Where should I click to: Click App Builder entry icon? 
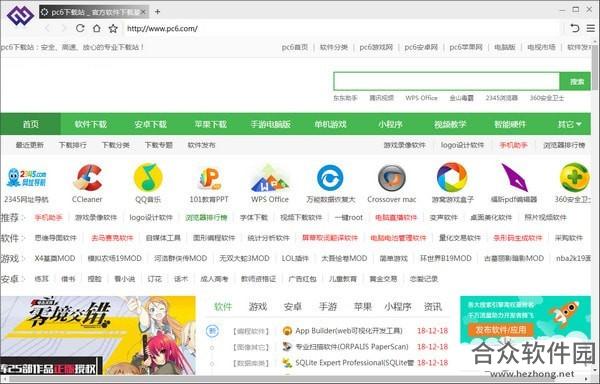287,331
